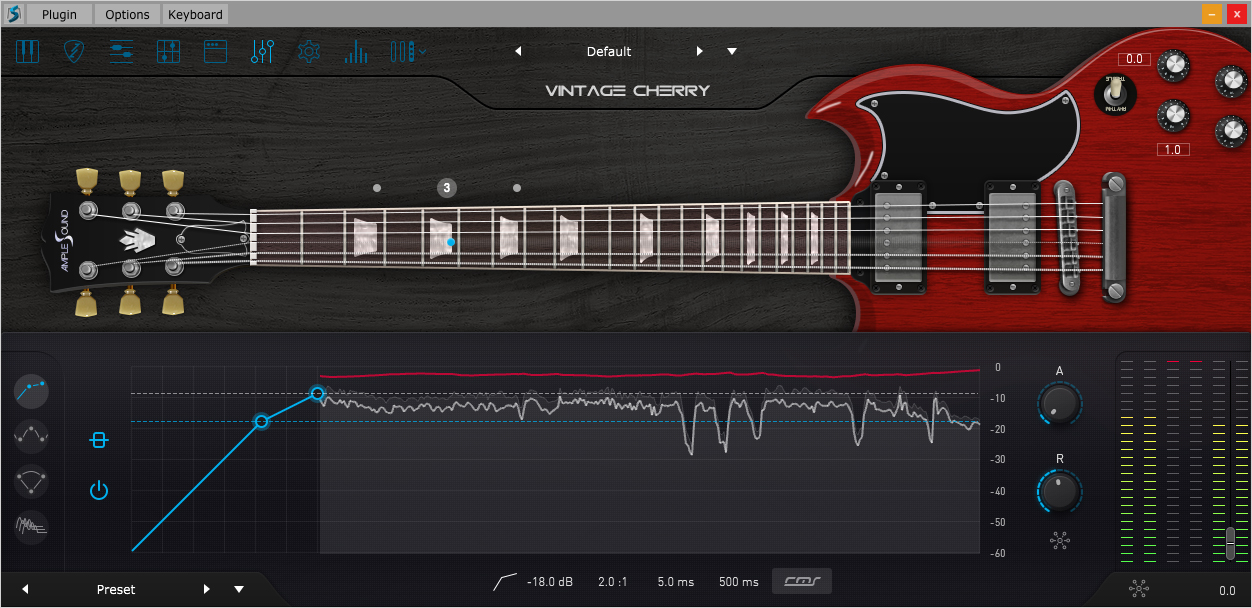Click the 1.0 value box below knobs
This screenshot has width=1252, height=608.
pos(1172,150)
